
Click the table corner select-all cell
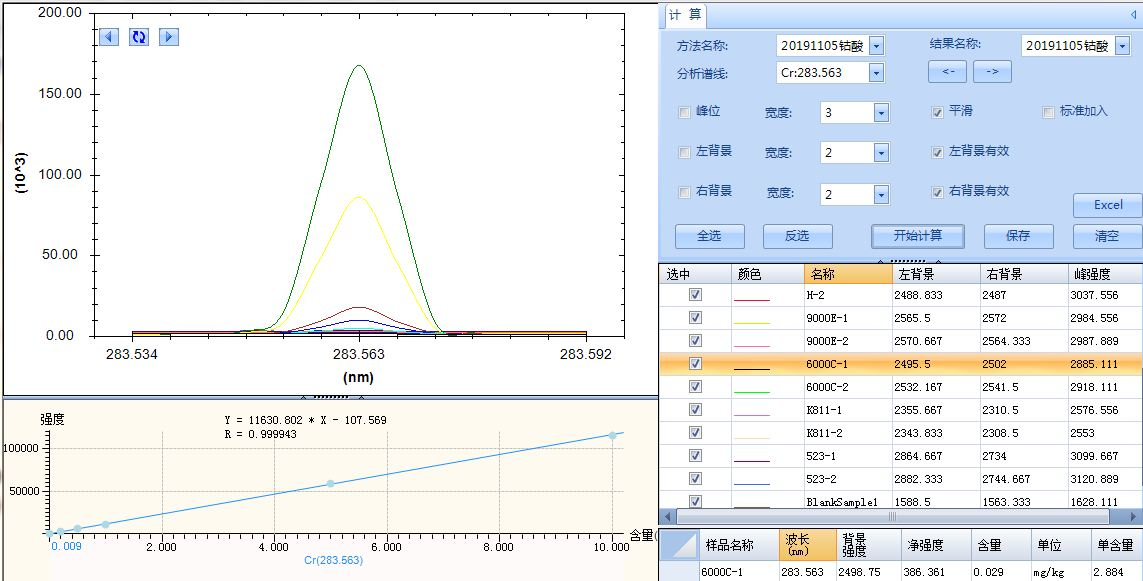[680, 545]
